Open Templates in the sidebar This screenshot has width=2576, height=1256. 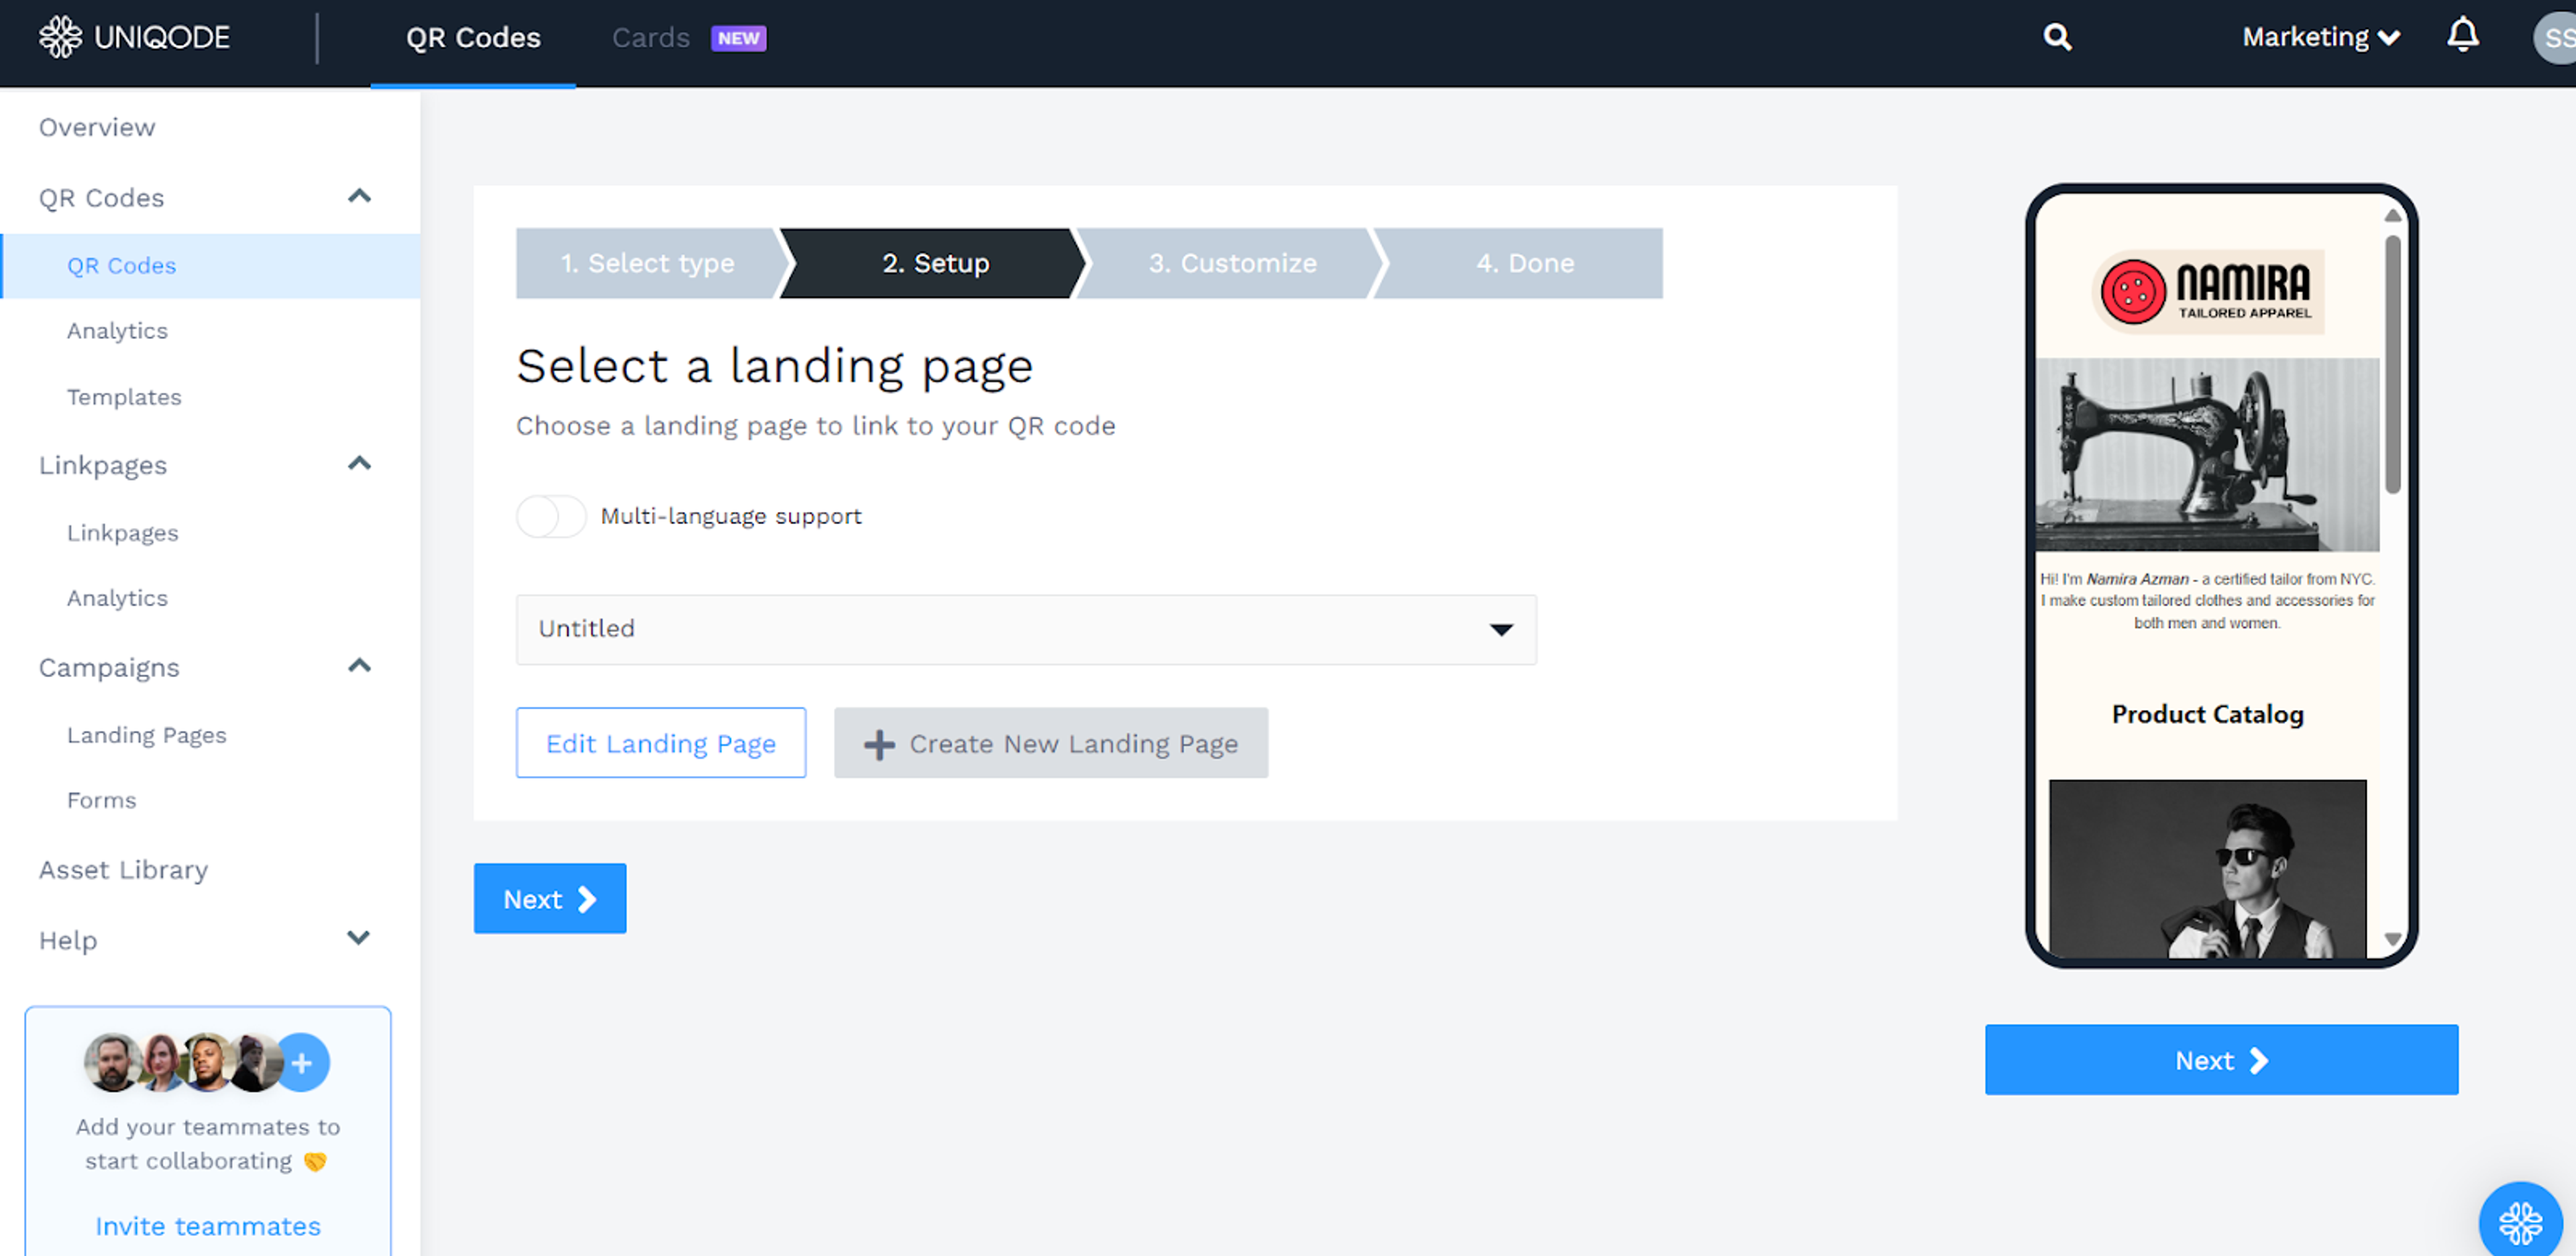pos(124,397)
